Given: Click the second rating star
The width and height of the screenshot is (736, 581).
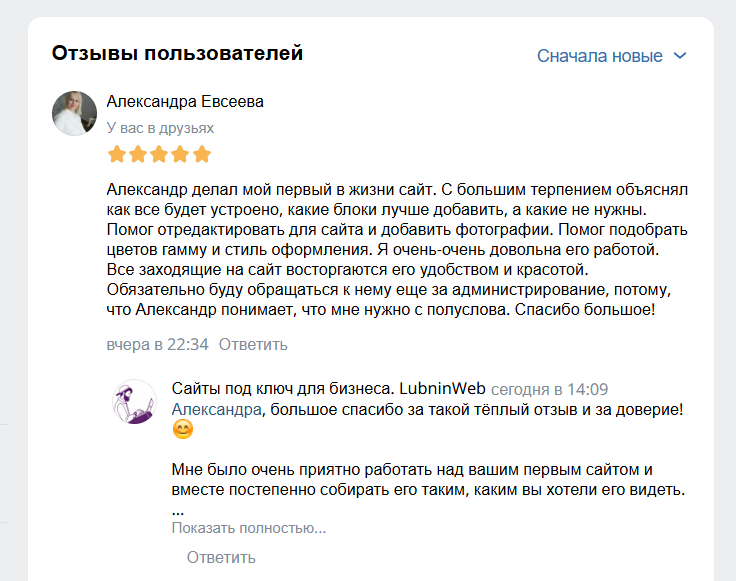Looking at the screenshot, I should click(138, 154).
